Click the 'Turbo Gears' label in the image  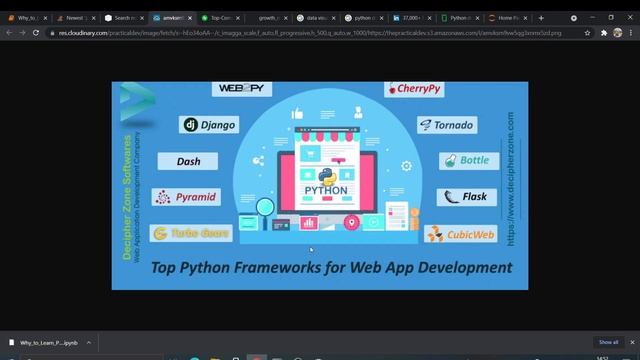(191, 233)
